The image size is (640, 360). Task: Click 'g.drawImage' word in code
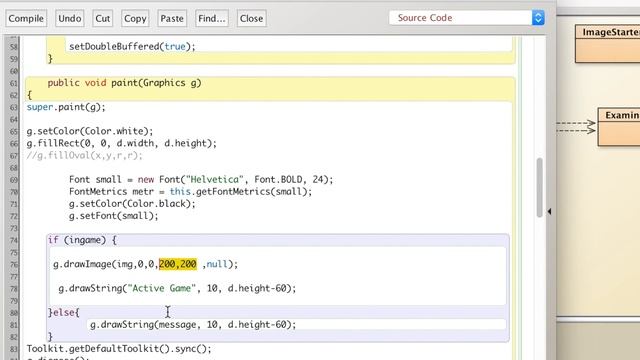(82, 264)
